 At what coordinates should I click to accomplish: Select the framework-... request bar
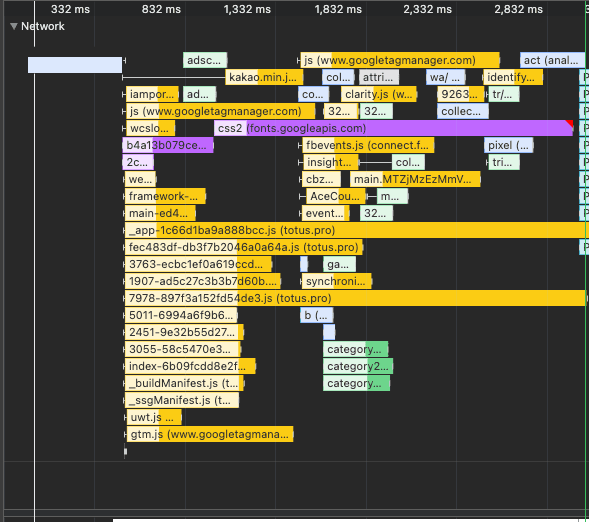pos(165,196)
